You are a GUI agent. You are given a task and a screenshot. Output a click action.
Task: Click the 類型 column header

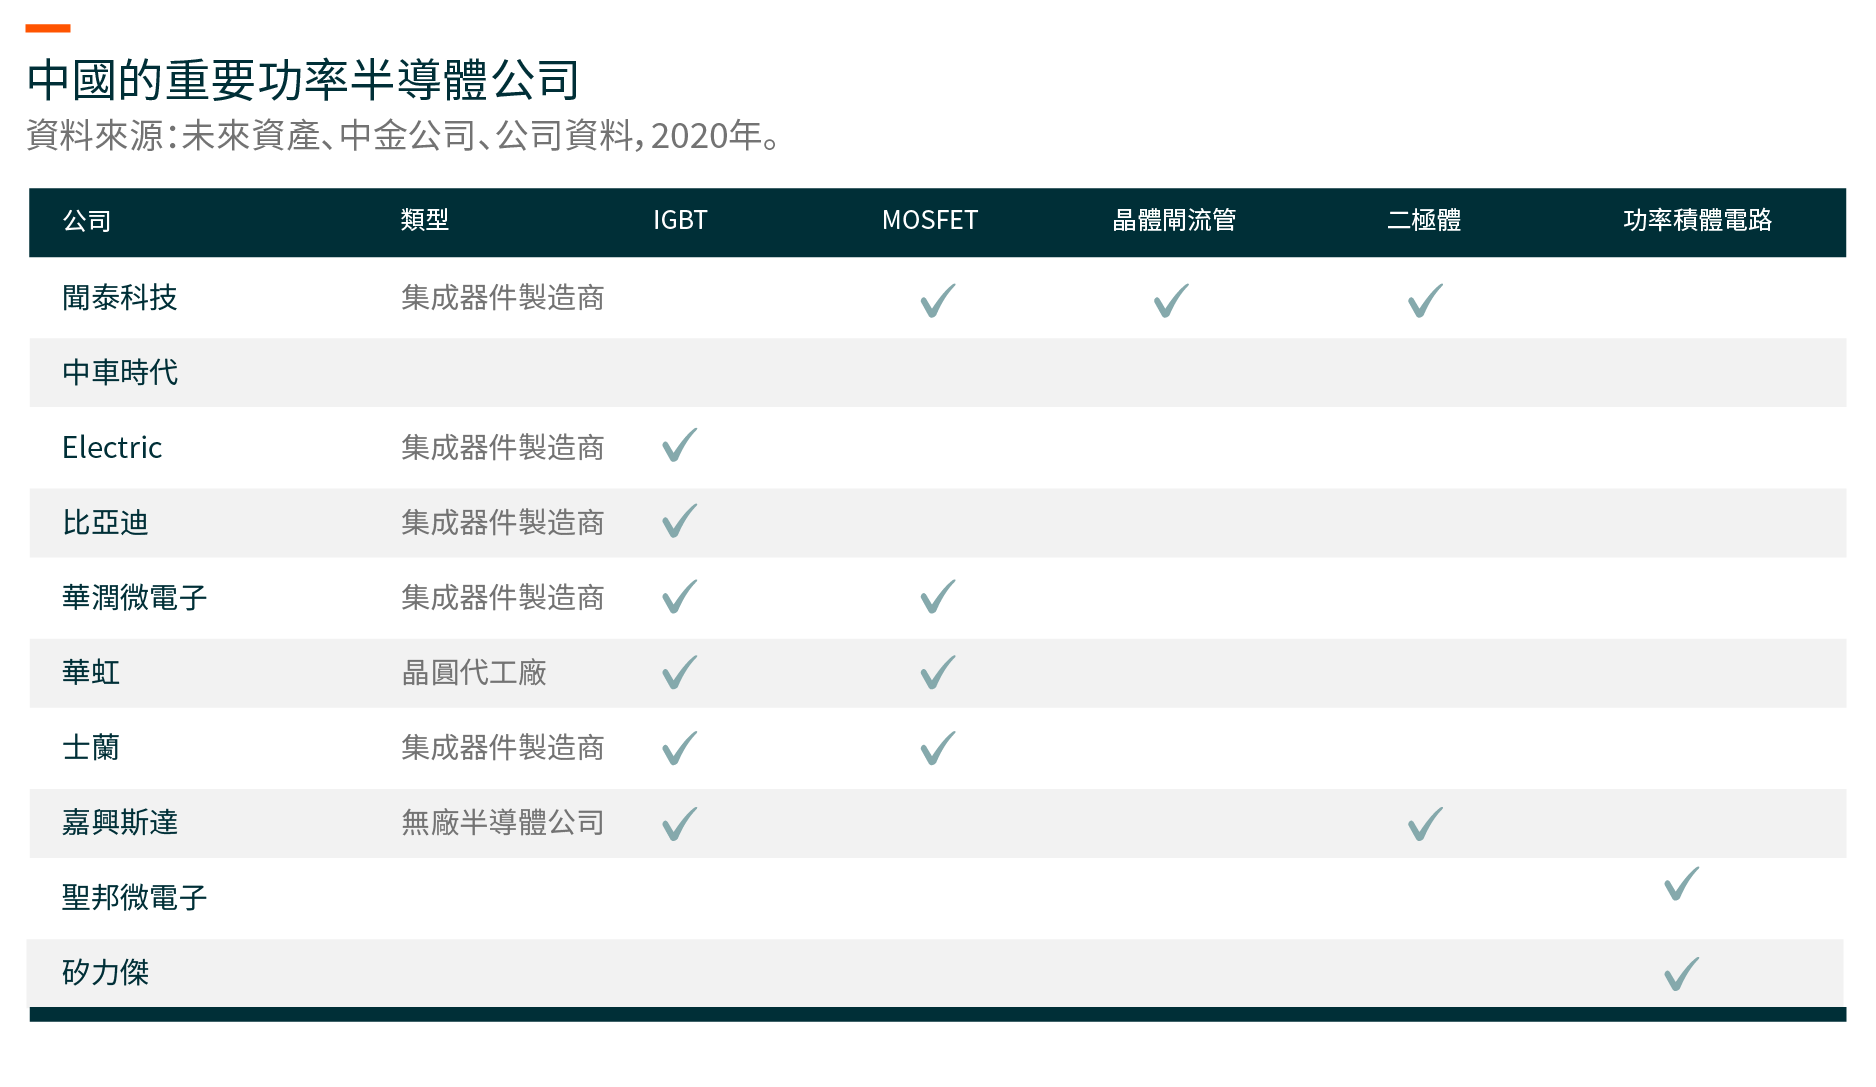425,220
